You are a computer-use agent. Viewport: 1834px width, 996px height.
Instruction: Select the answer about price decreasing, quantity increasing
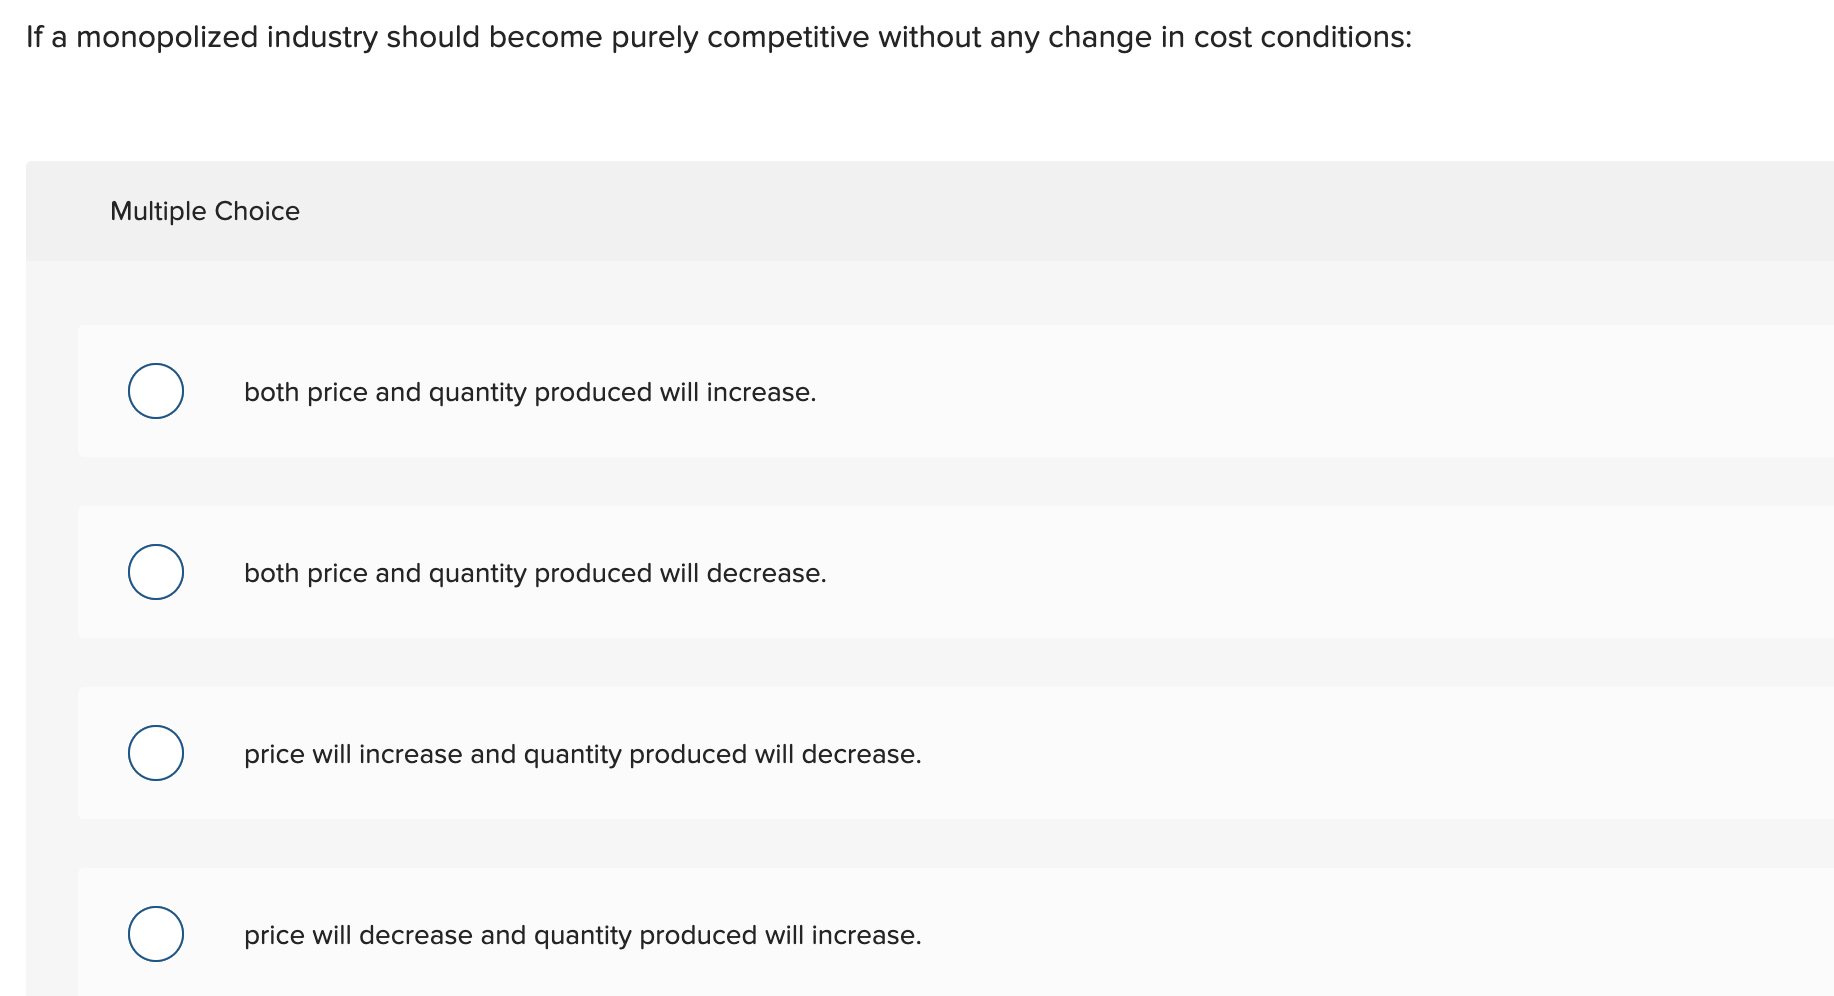pyautogui.click(x=582, y=935)
